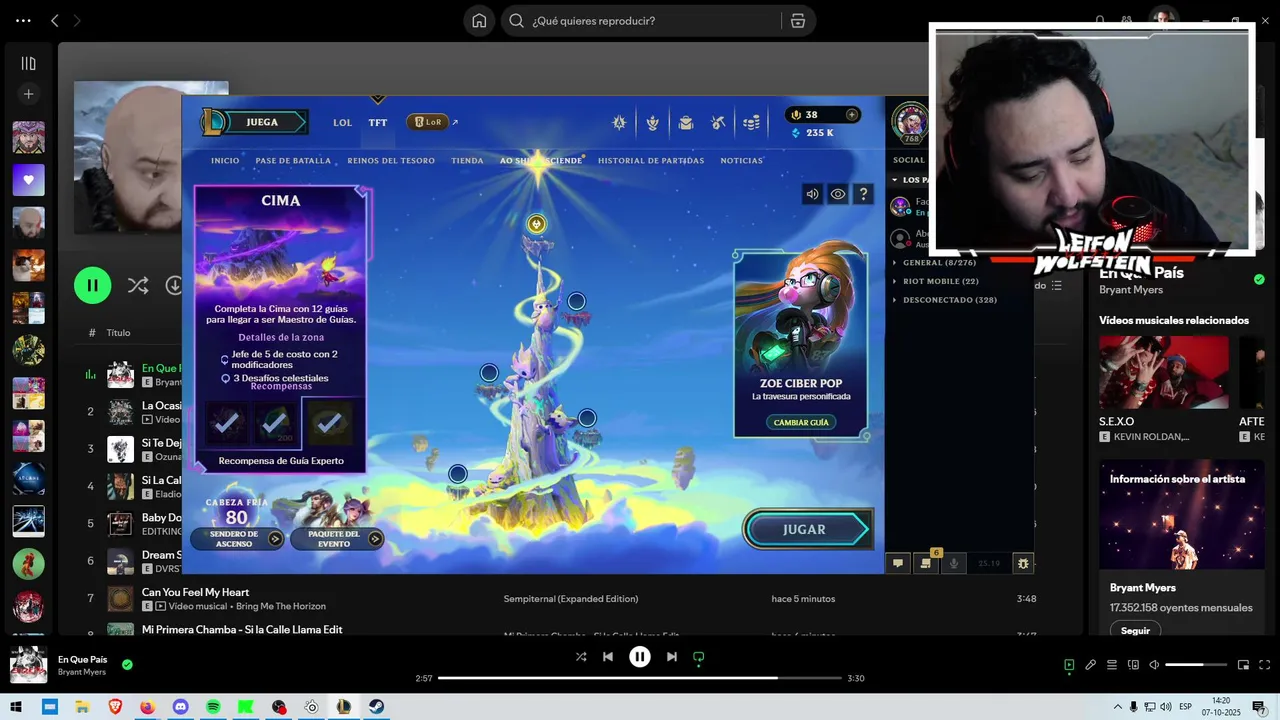Skip to previous track in player bar

click(608, 657)
